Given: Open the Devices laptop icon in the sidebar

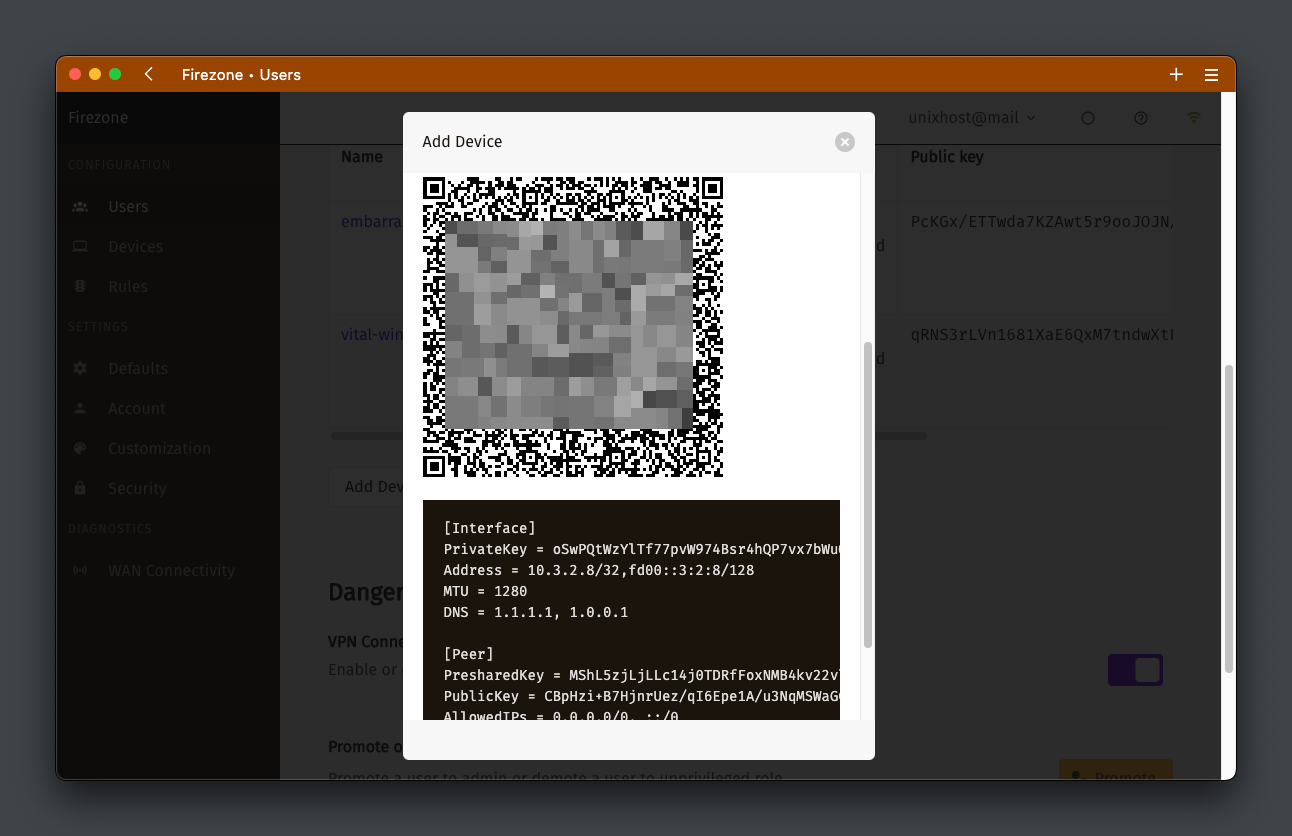Looking at the screenshot, I should click(x=80, y=247).
